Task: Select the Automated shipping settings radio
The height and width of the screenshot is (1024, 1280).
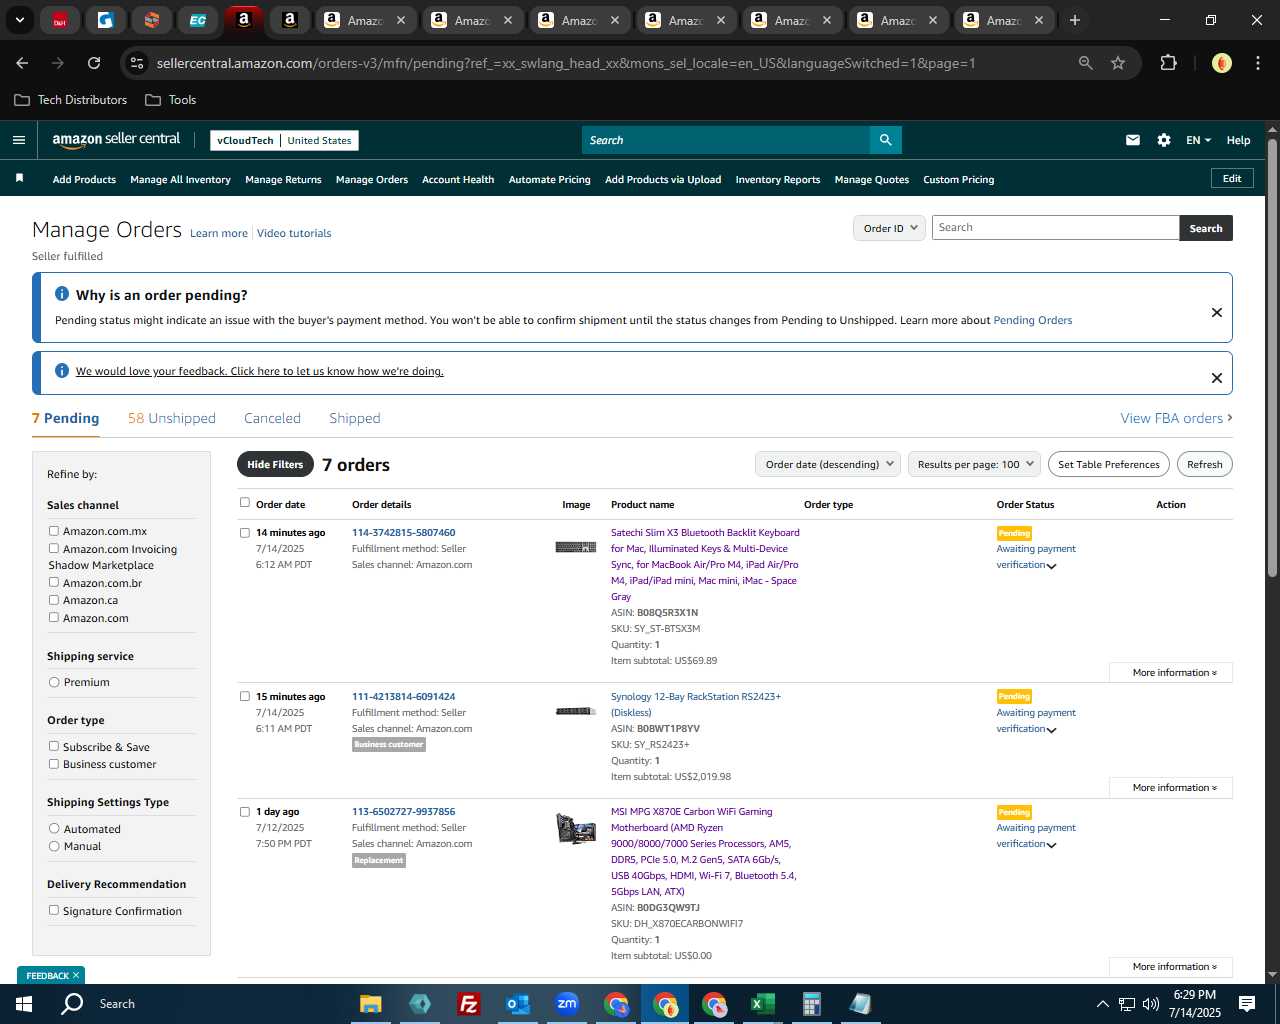Action: 54,828
